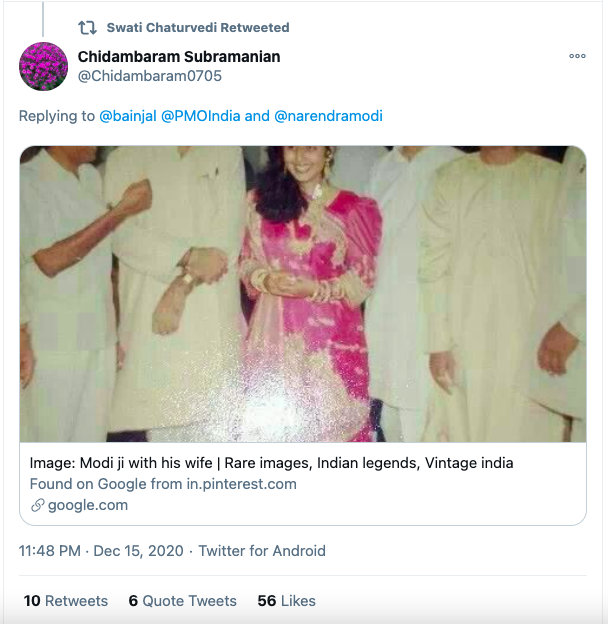
Task: Click the @narendramodi mention
Action: [x=328, y=116]
